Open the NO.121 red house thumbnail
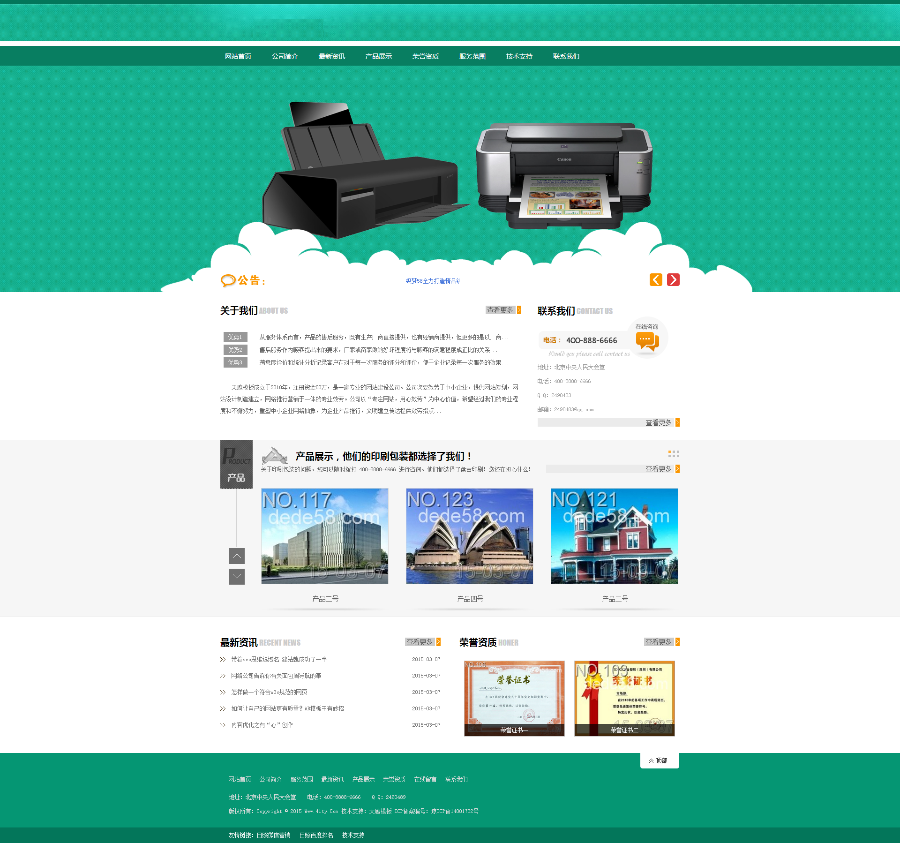This screenshot has height=843, width=900. (x=614, y=536)
